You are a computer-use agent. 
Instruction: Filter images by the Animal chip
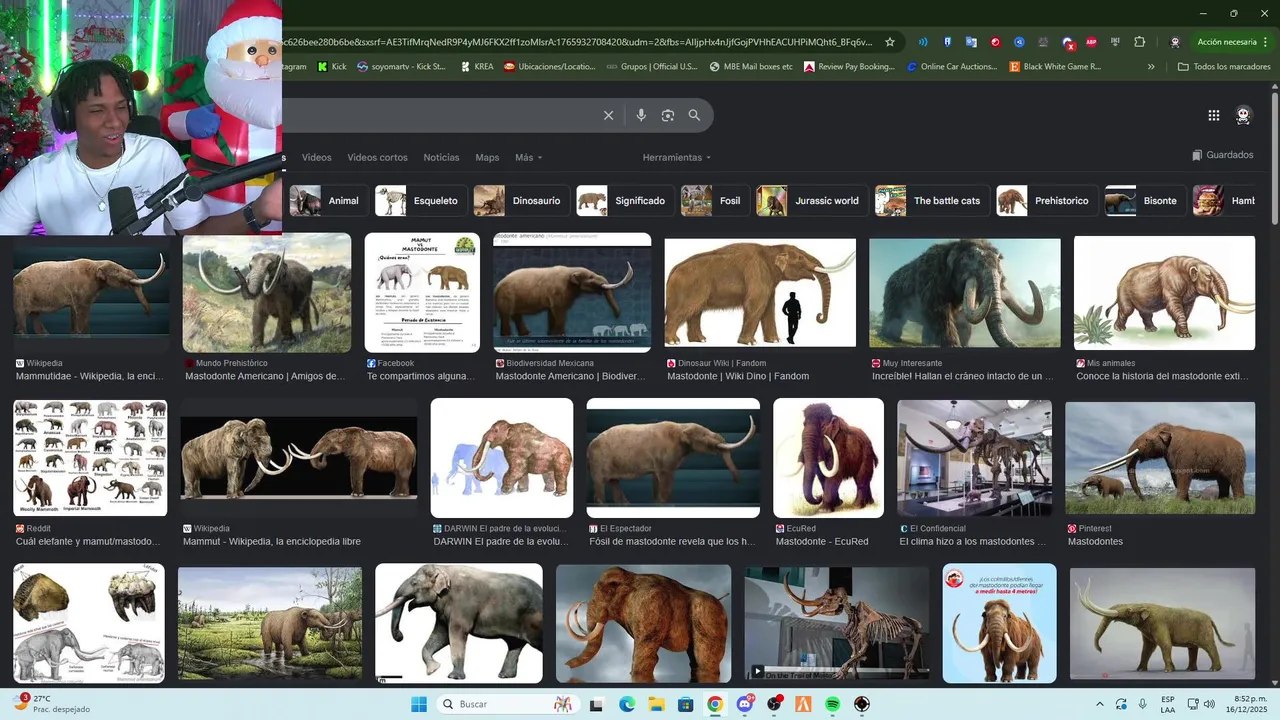pos(327,201)
